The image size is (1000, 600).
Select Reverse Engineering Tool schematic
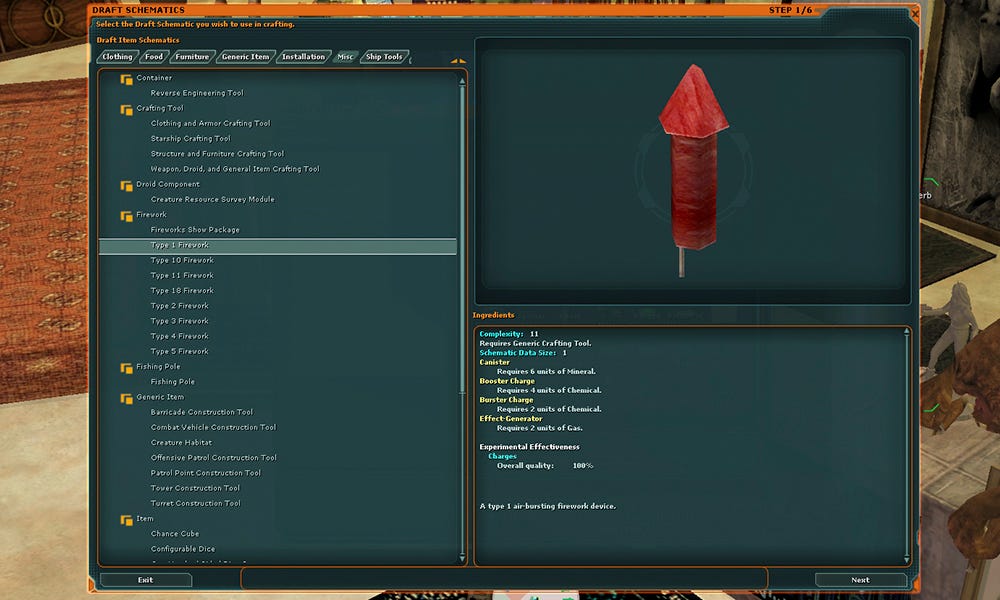[197, 93]
